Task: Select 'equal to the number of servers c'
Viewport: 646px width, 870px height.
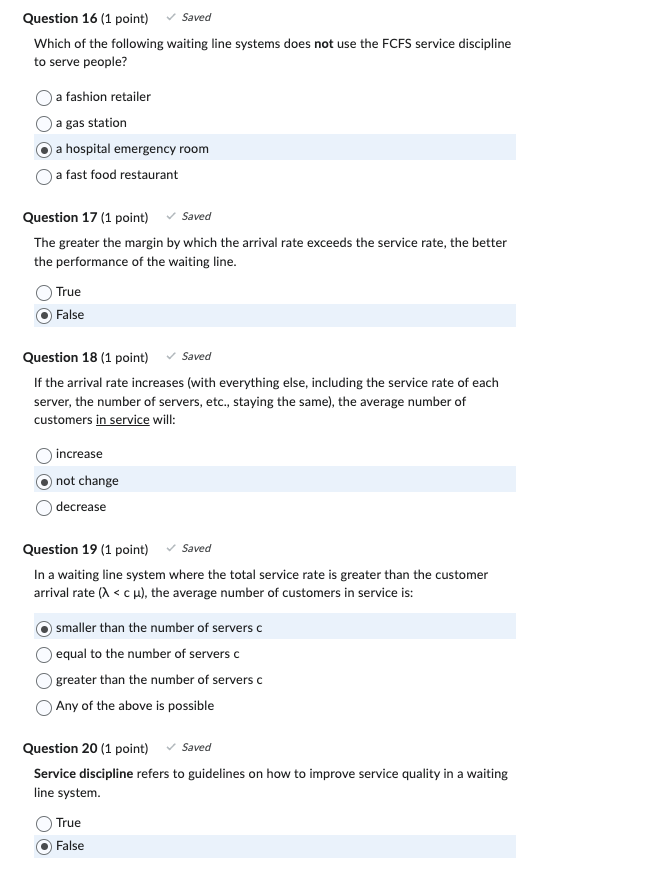Action: (44, 653)
